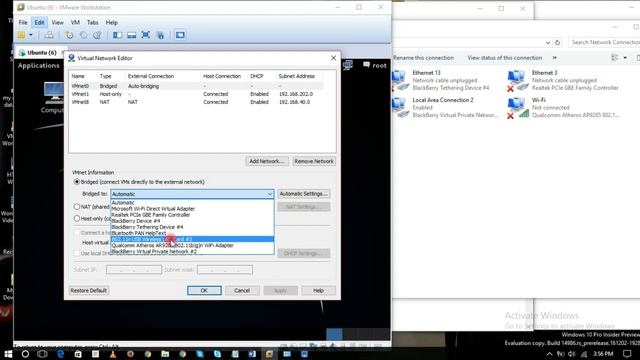Select Local Area Connection 2 adapter

pos(445,108)
